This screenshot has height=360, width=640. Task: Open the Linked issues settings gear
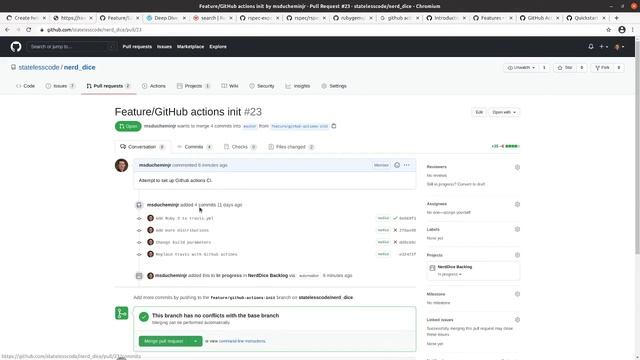click(517, 320)
